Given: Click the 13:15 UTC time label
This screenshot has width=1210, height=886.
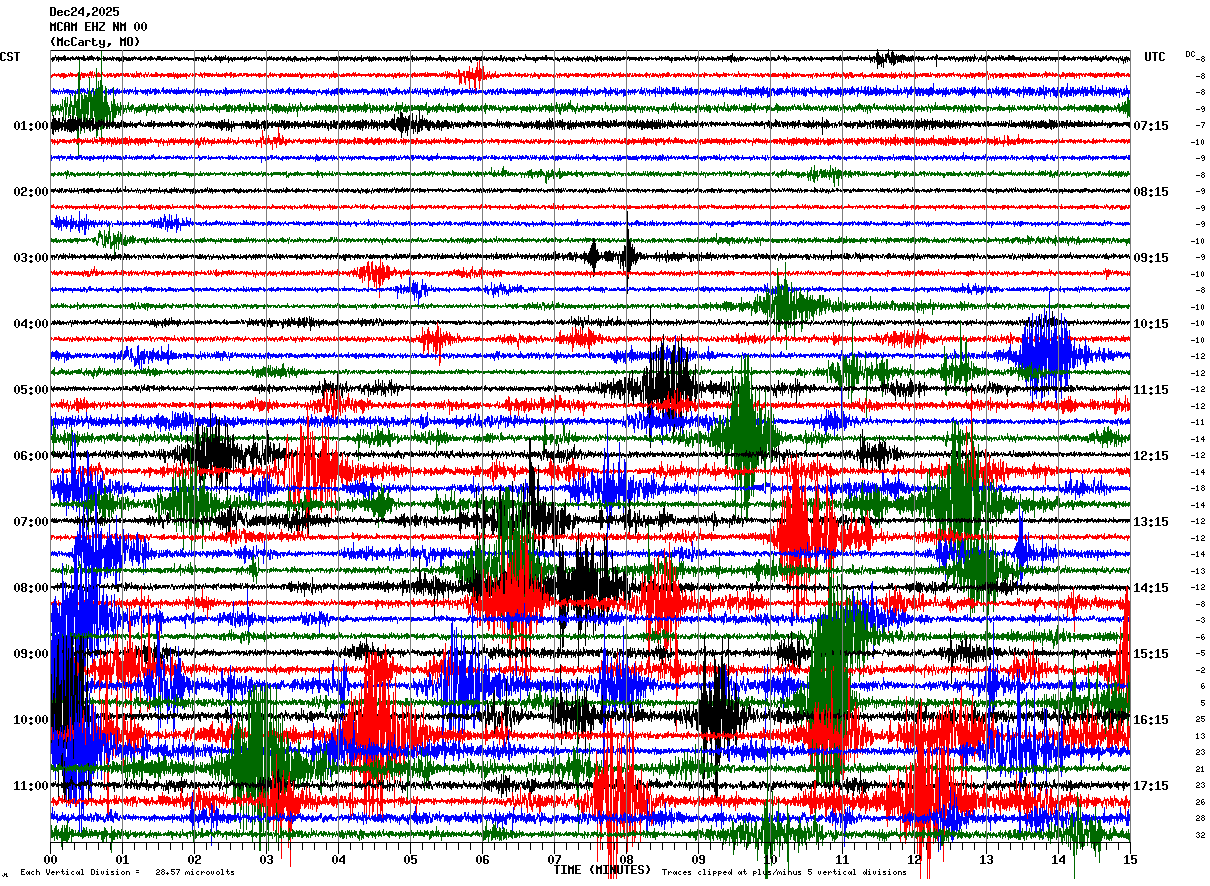Looking at the screenshot, I should tap(1151, 522).
